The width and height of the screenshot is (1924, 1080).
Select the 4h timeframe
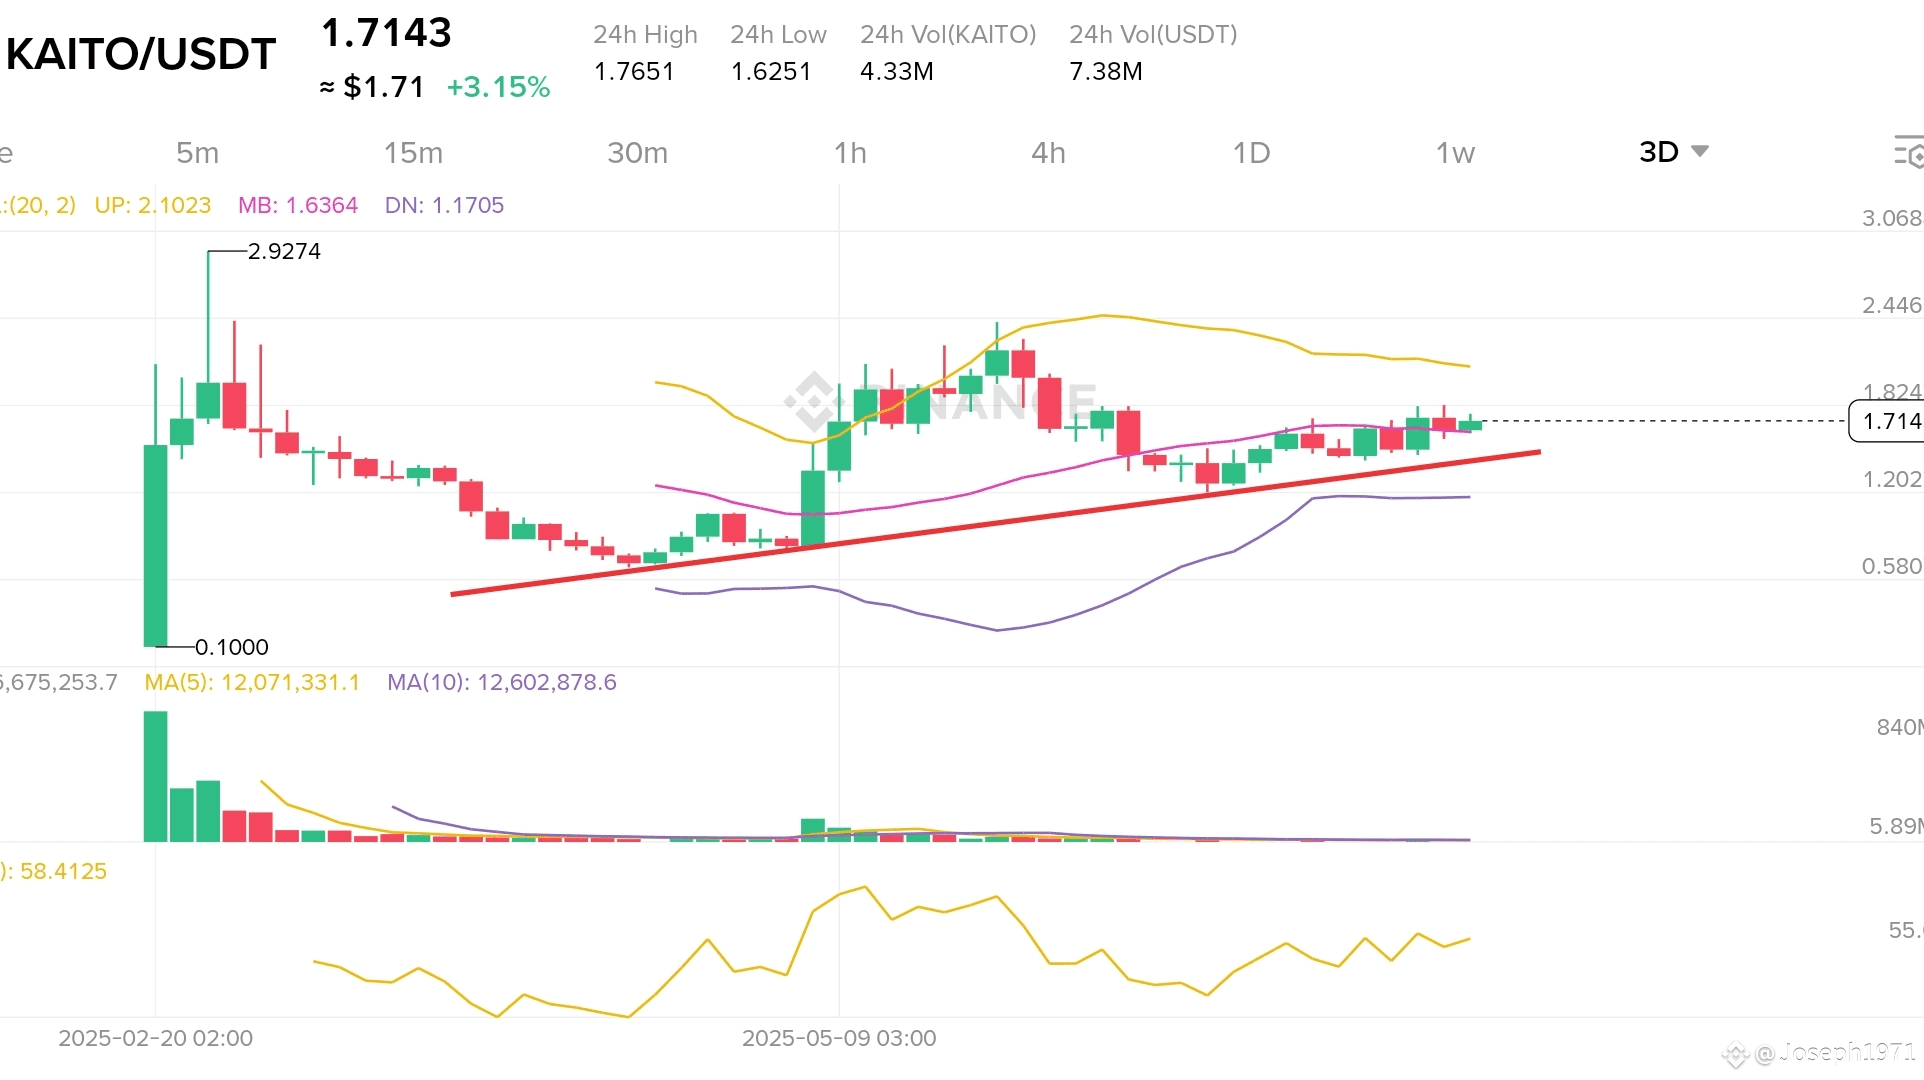[x=1048, y=153]
